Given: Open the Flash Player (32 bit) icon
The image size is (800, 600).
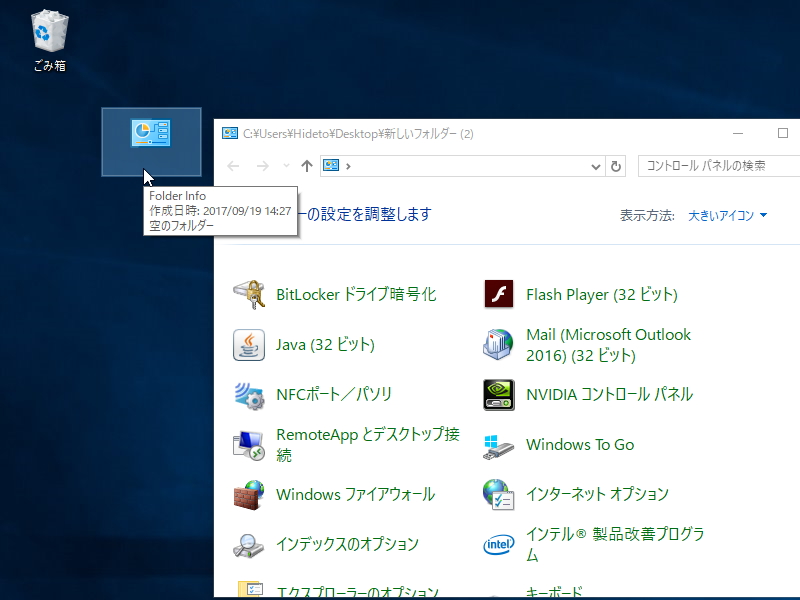Looking at the screenshot, I should click(498, 294).
